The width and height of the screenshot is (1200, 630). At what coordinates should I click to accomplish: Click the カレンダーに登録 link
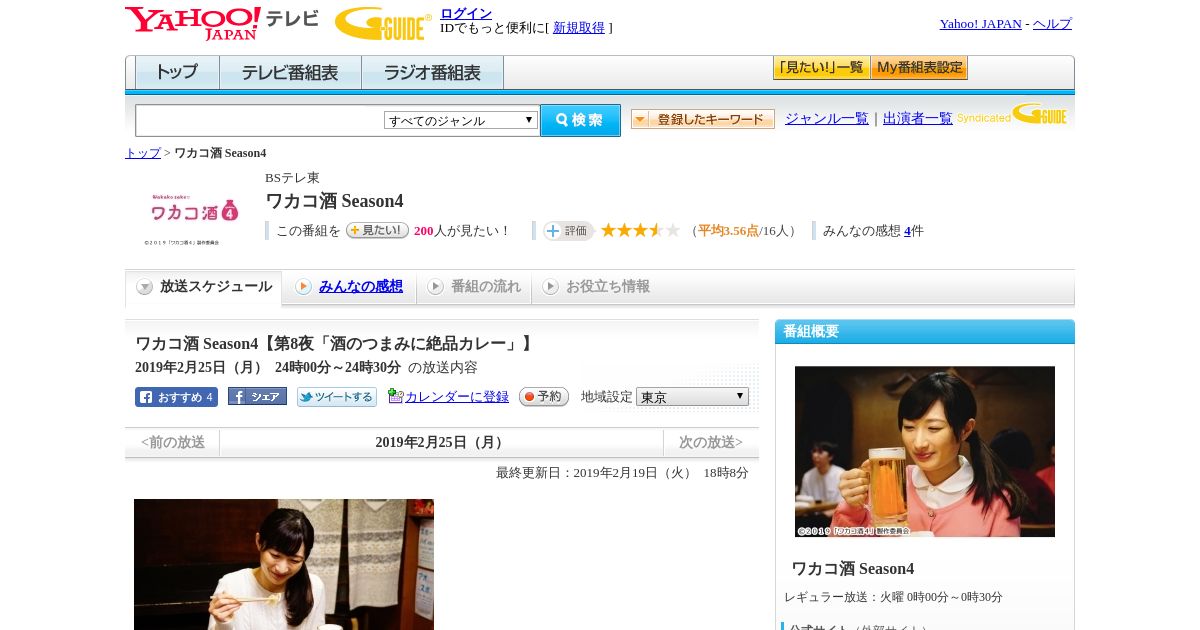[456, 397]
